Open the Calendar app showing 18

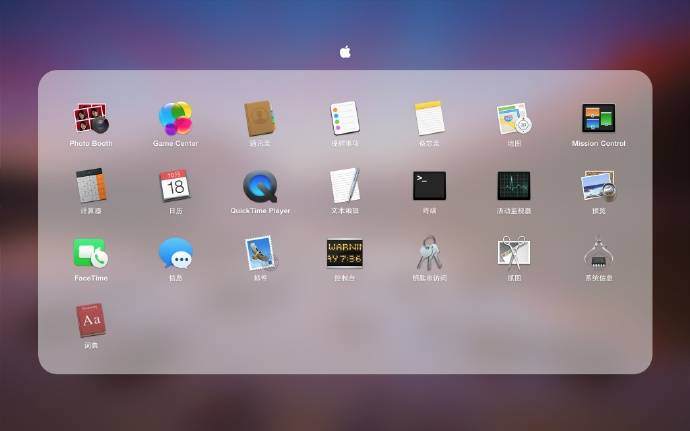[x=175, y=185]
